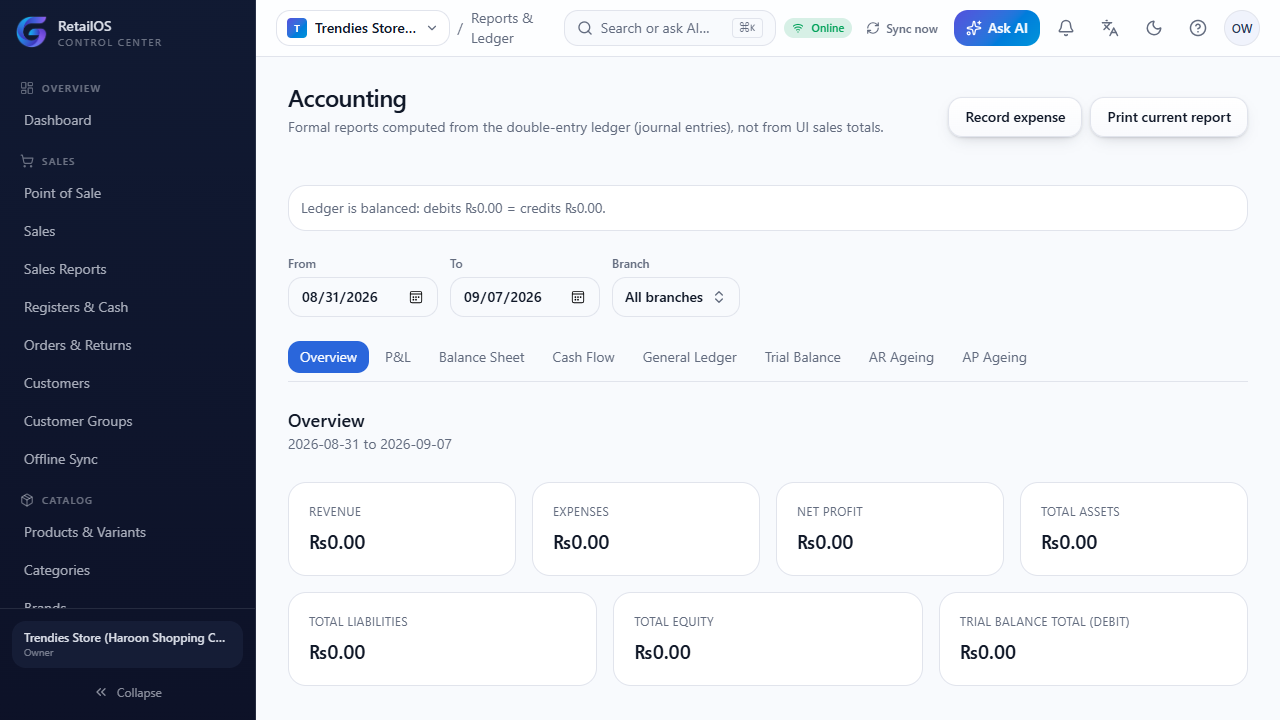Click the RetailOS logo icon

pyautogui.click(x=32, y=33)
